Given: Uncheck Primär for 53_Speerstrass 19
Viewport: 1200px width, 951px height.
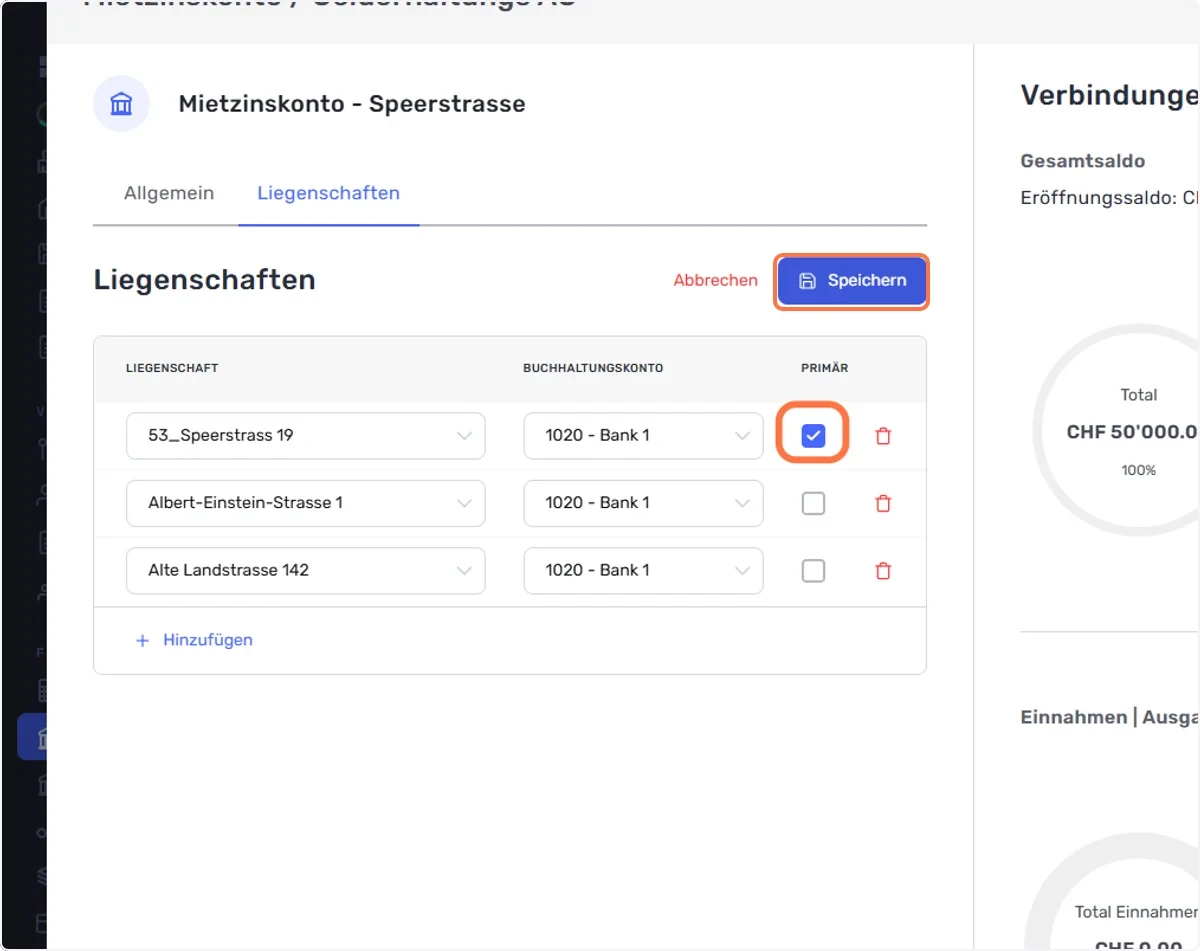Looking at the screenshot, I should tap(814, 435).
